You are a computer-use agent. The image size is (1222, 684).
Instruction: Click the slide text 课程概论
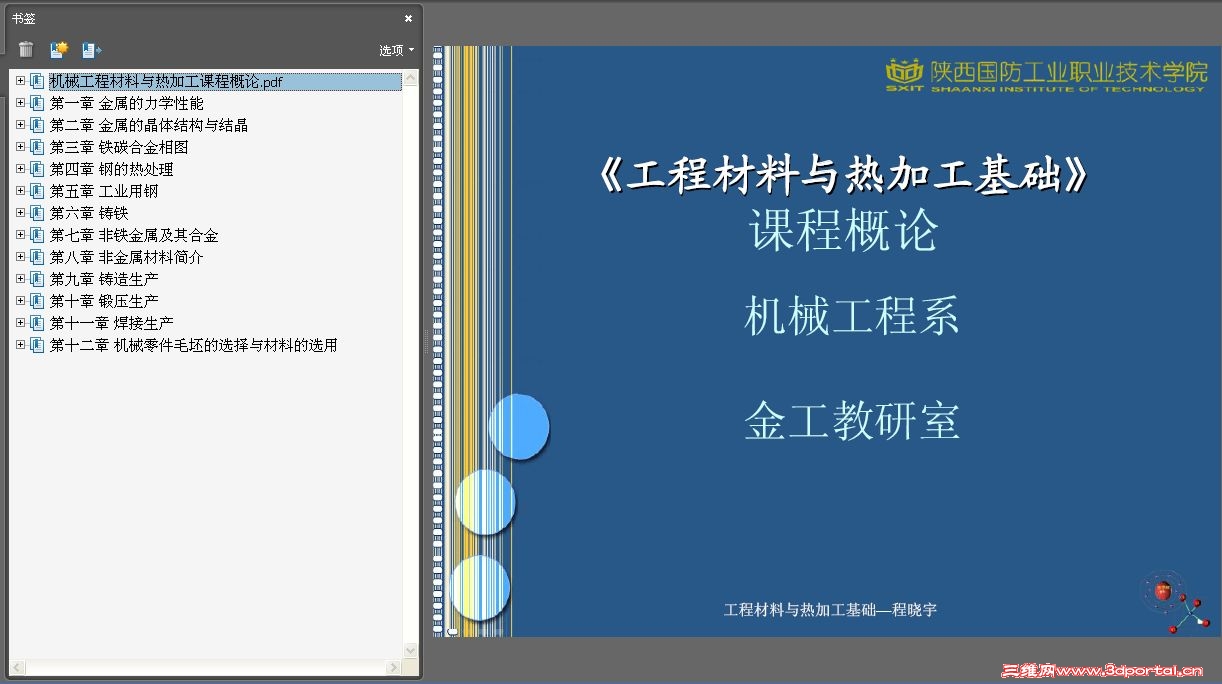844,231
